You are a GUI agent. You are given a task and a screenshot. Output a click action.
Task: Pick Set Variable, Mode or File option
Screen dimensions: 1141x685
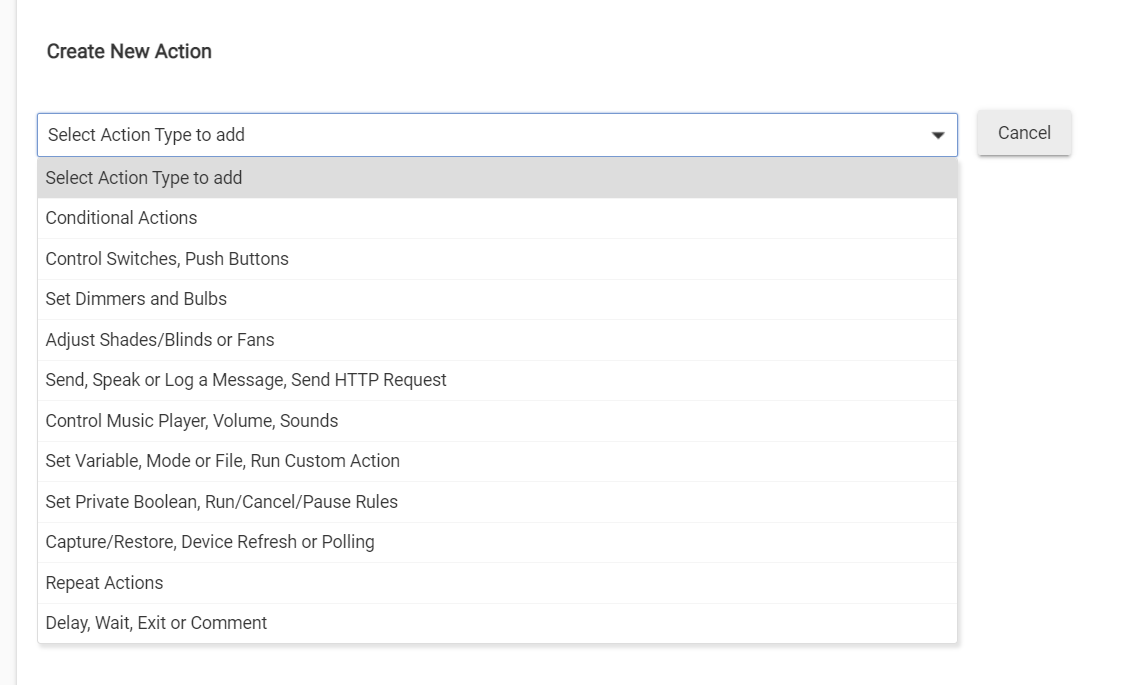497,461
